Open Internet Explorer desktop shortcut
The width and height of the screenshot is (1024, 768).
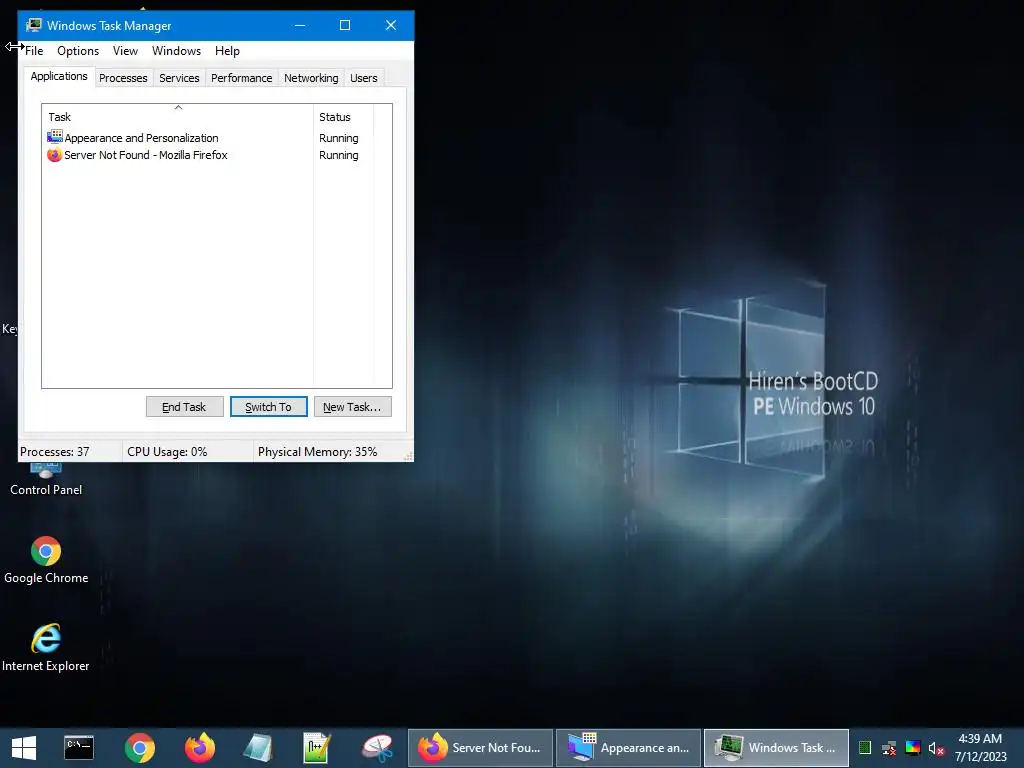(46, 648)
